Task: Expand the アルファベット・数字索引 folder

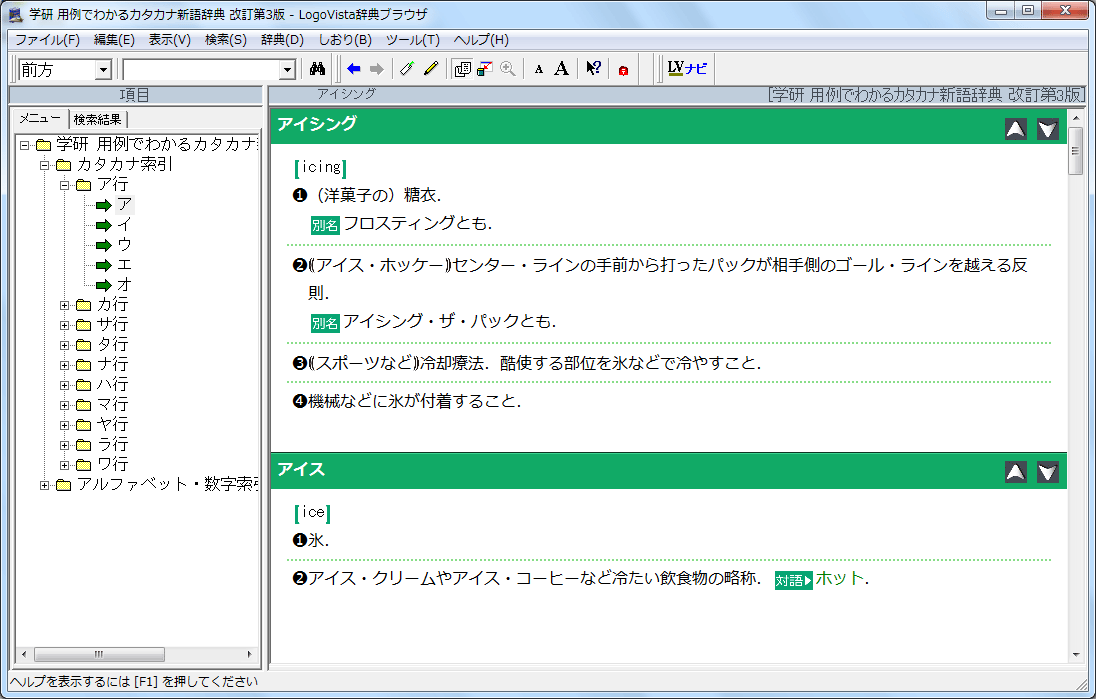Action: [45, 485]
